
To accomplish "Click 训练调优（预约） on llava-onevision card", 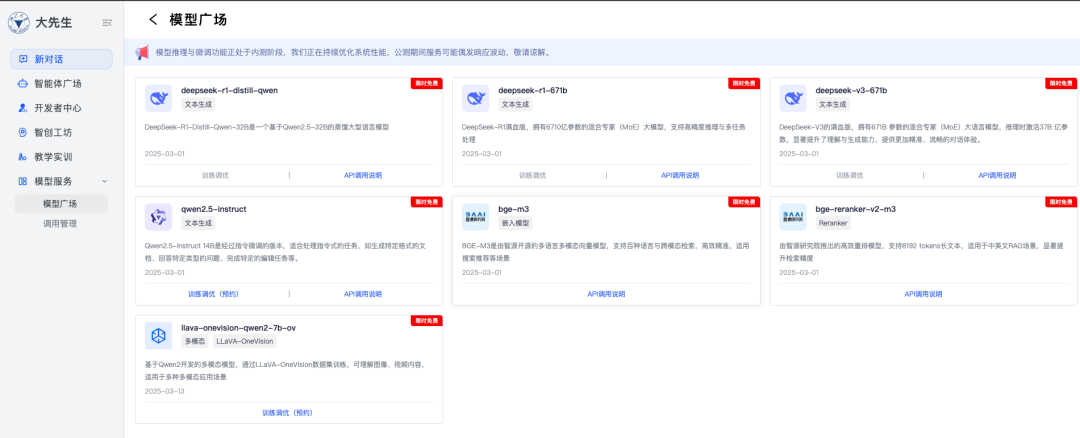I will (288, 413).
